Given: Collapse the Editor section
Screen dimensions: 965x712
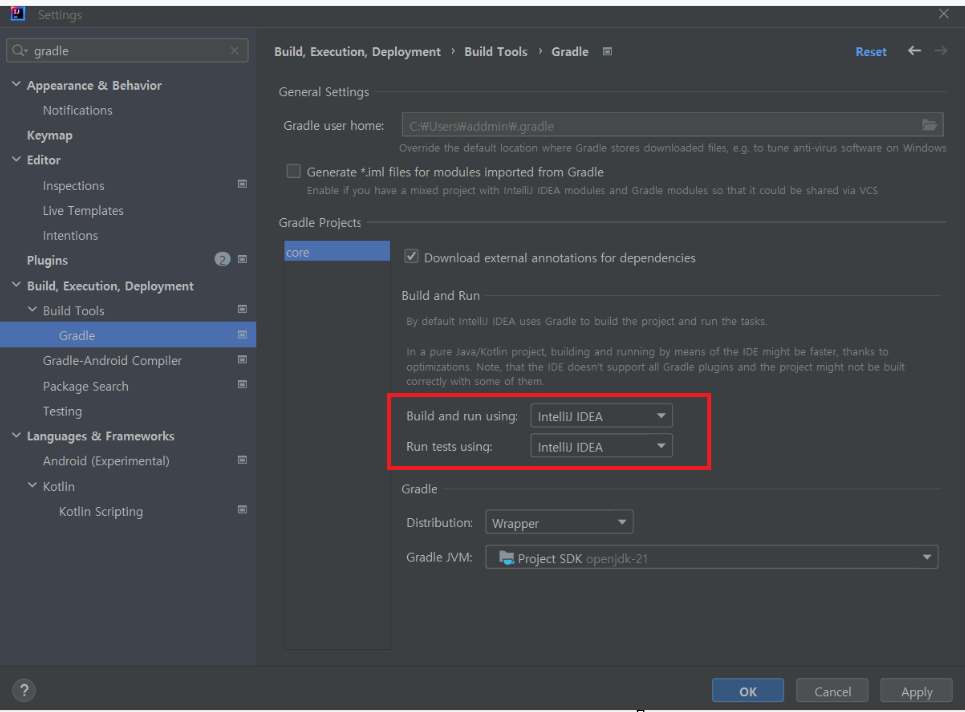Looking at the screenshot, I should (x=17, y=159).
